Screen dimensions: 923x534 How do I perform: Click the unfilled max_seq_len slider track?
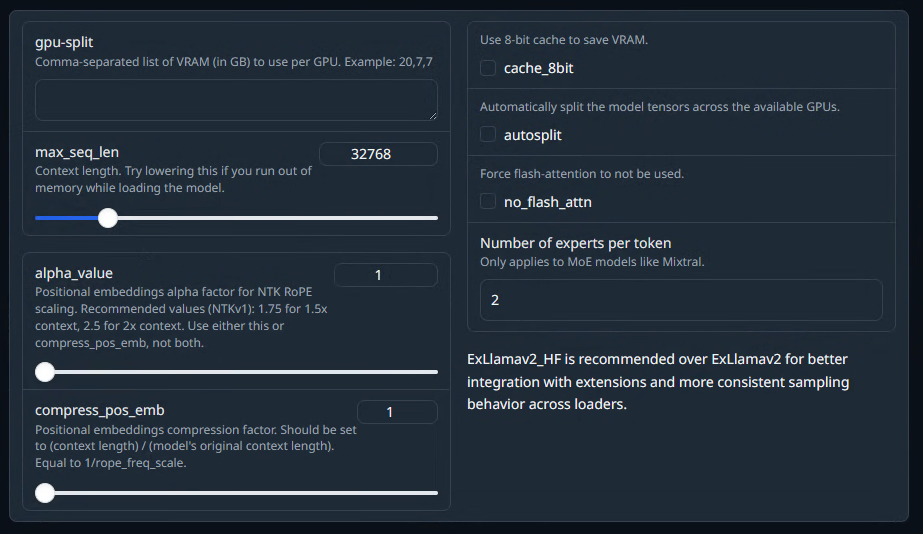click(278, 218)
